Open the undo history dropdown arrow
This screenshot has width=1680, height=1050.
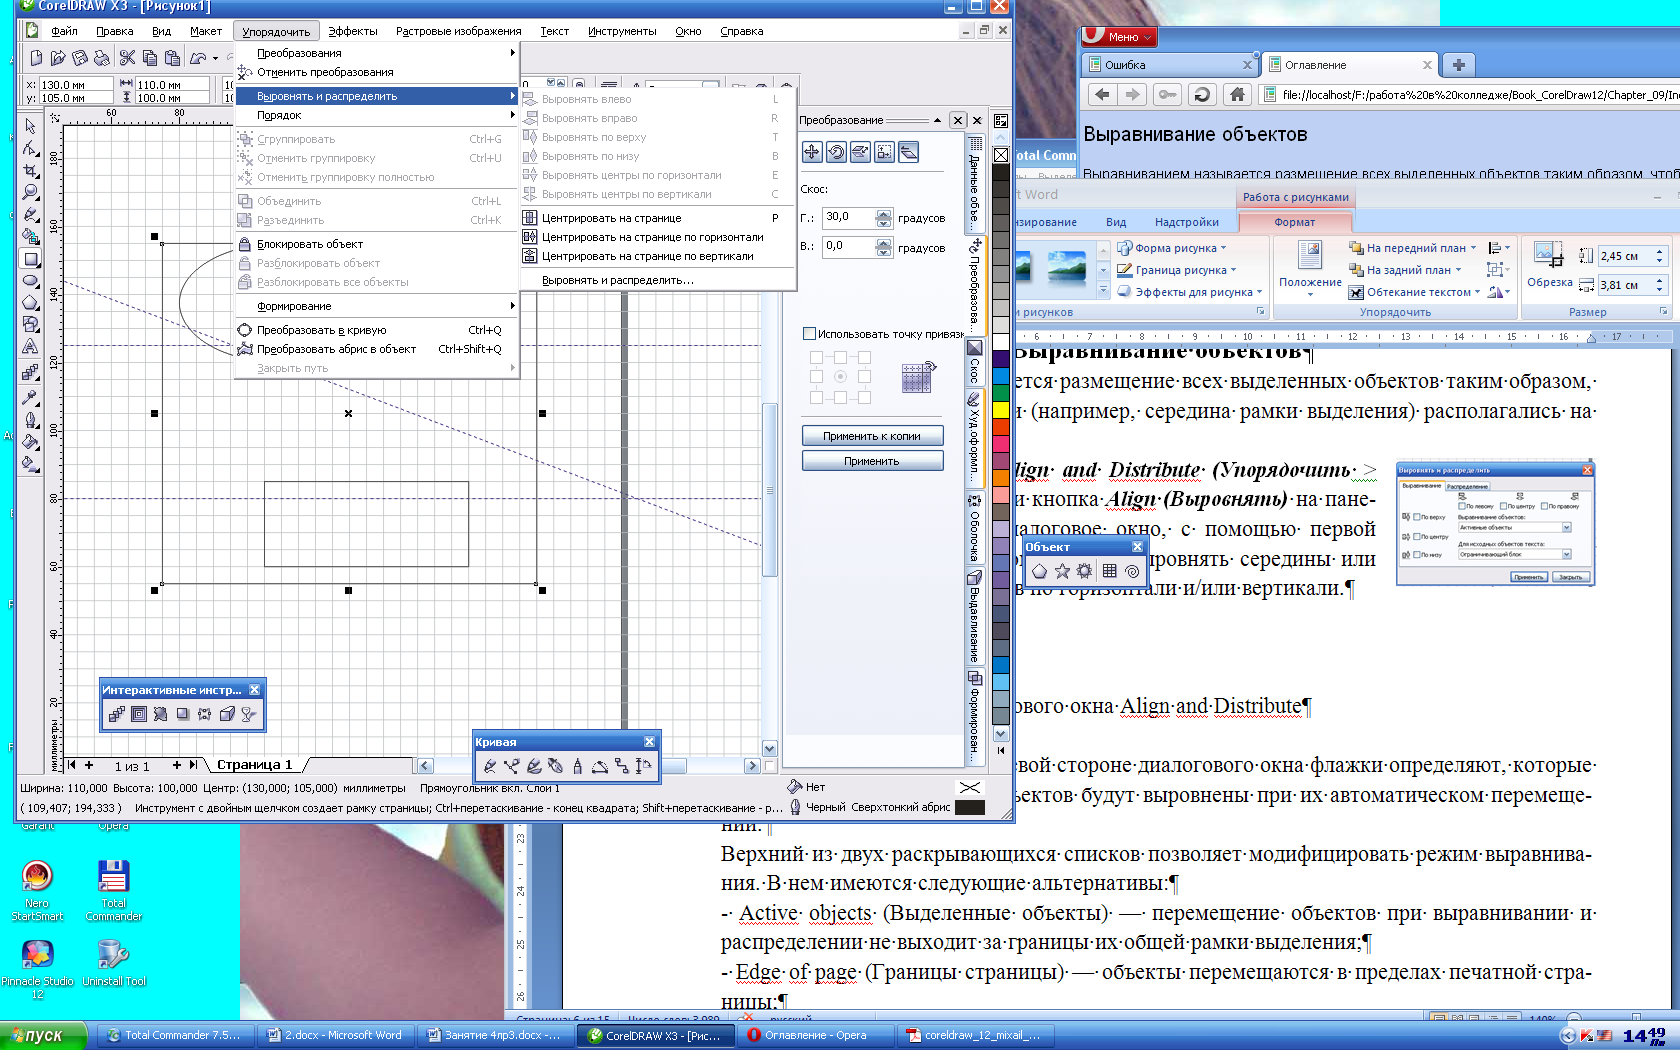(x=215, y=58)
